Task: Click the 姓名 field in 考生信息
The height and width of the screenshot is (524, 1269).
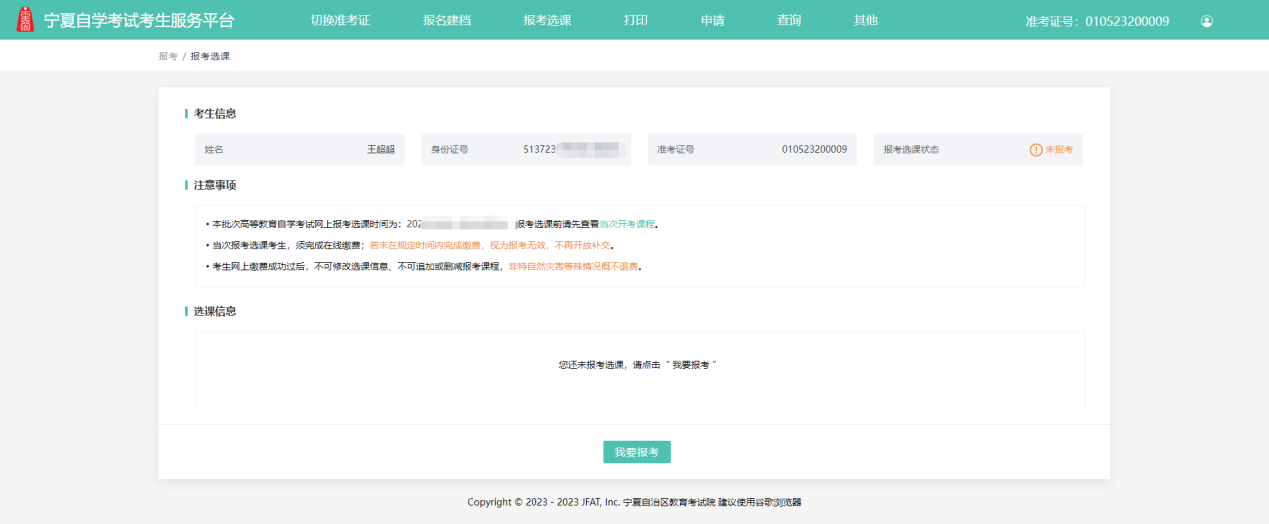Action: [300, 149]
